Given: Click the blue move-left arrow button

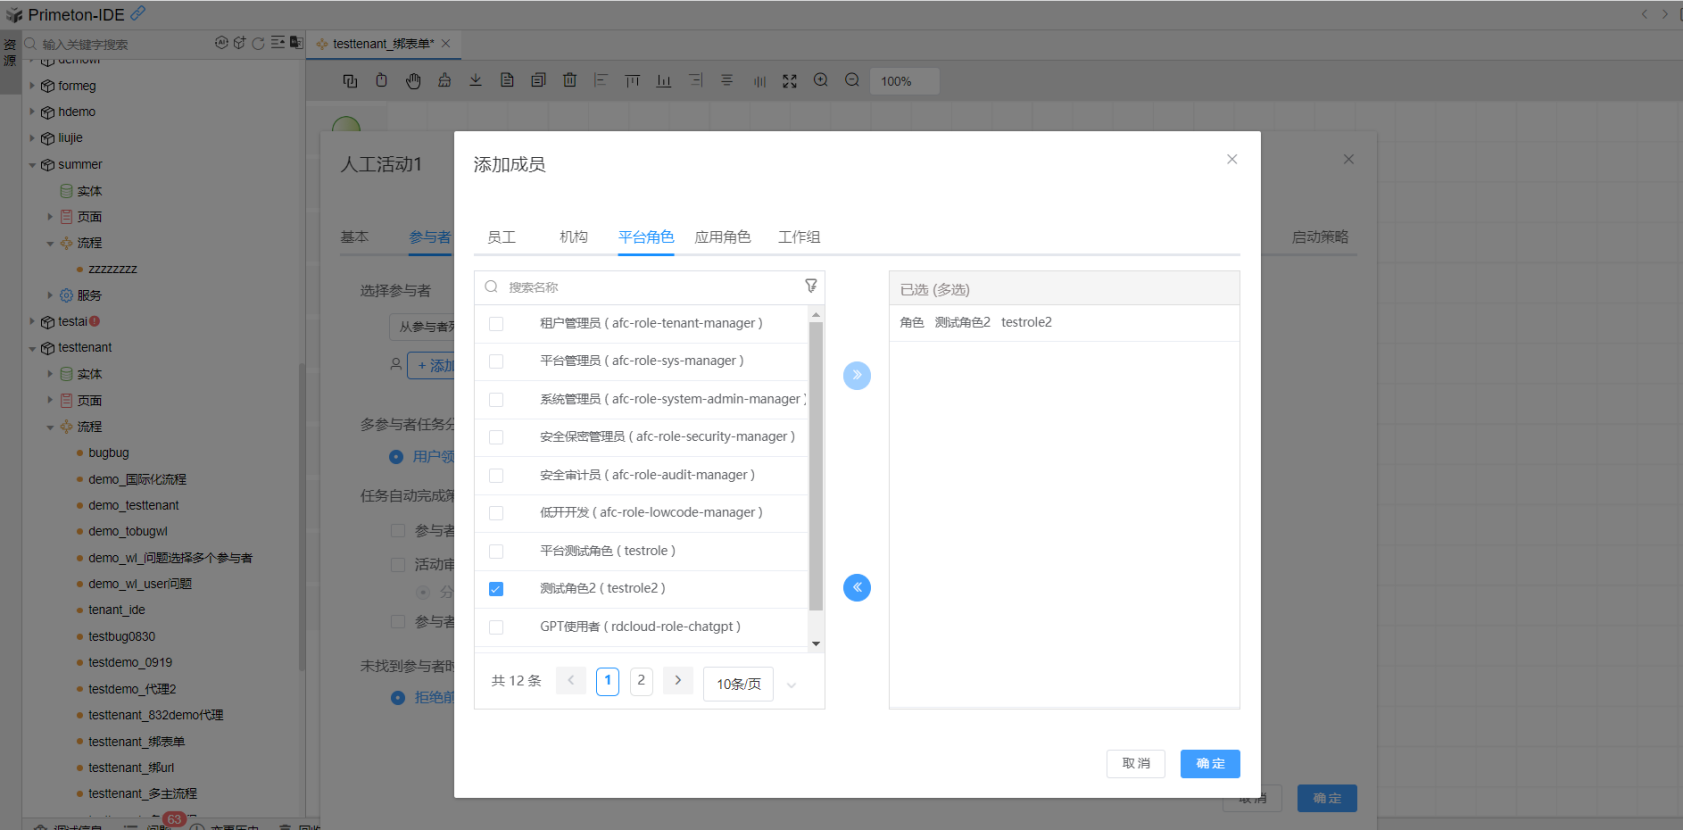Looking at the screenshot, I should pos(857,587).
